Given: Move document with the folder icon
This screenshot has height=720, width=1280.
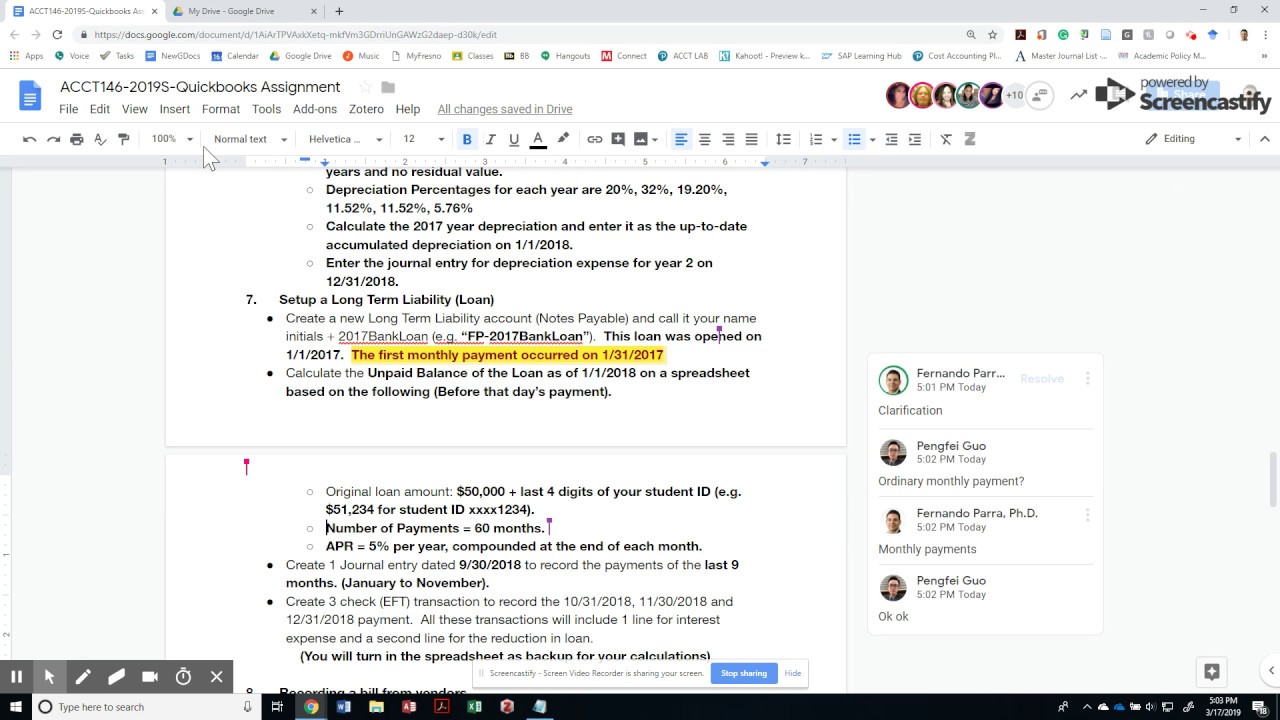Looking at the screenshot, I should pyautogui.click(x=388, y=87).
